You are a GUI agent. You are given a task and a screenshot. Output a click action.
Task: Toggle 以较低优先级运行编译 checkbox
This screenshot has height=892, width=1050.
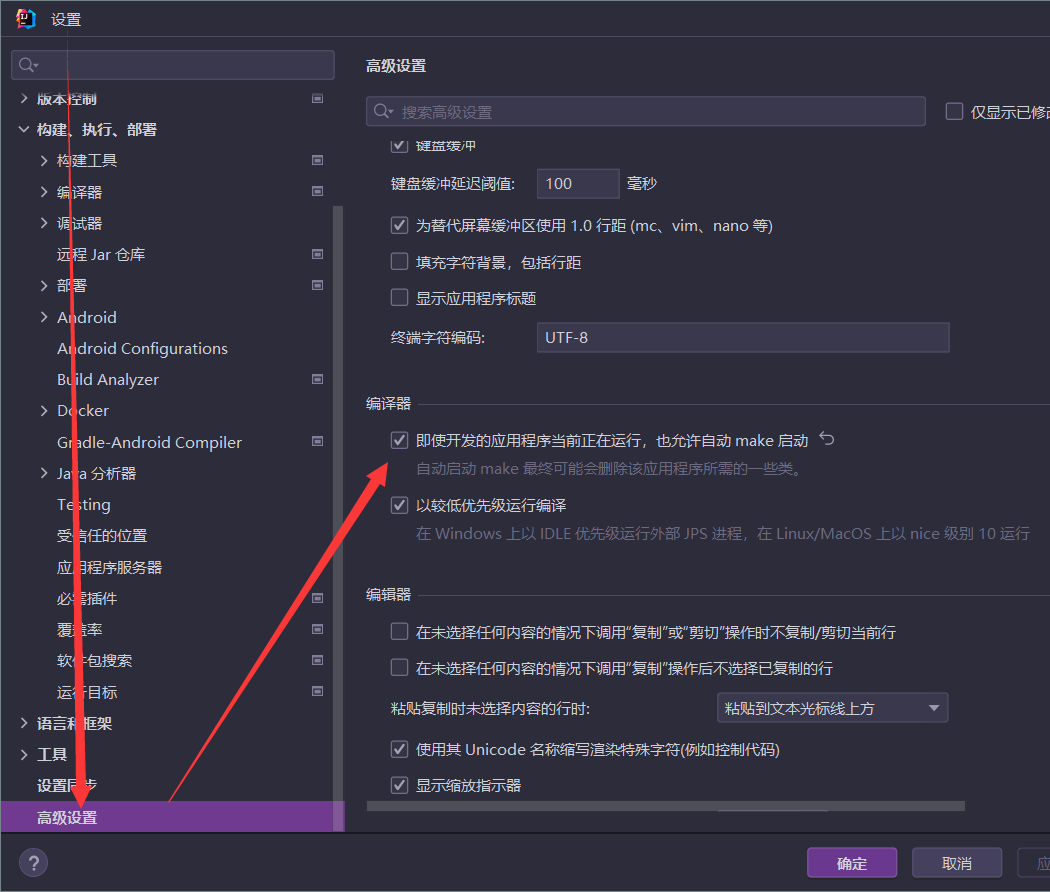click(399, 505)
